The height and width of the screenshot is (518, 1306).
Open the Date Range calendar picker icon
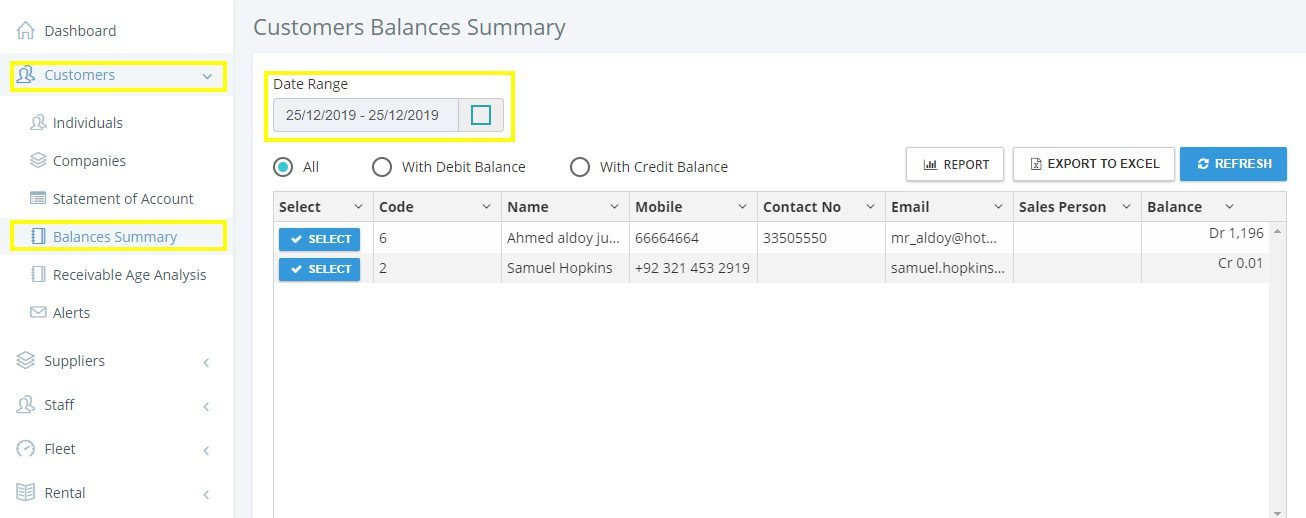(x=481, y=115)
